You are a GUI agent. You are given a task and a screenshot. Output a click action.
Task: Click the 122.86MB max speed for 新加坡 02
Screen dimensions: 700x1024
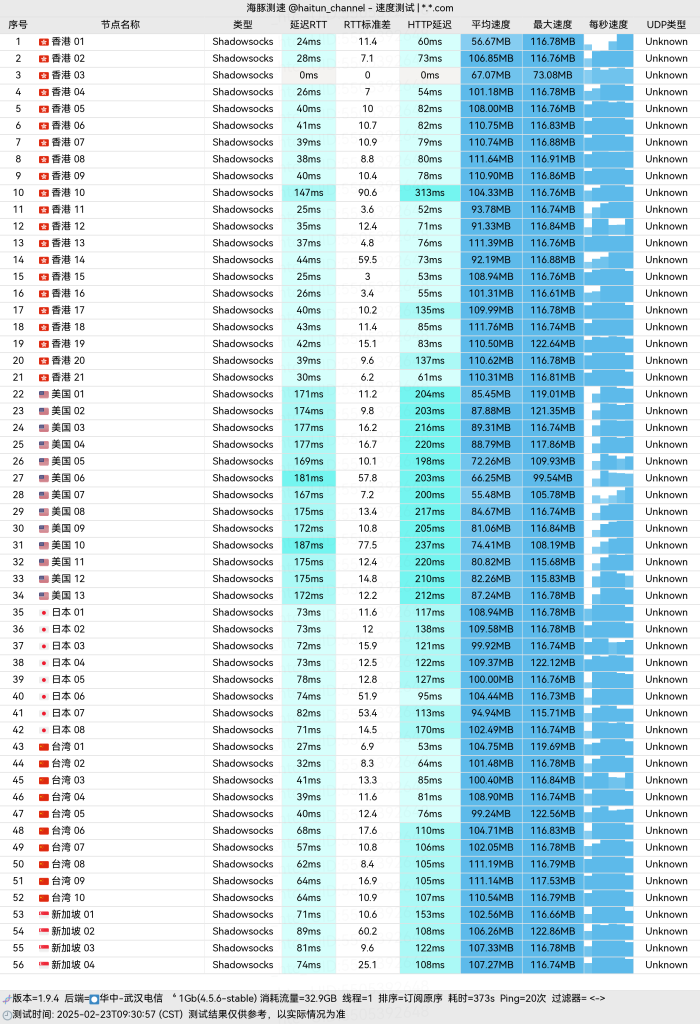[552, 931]
